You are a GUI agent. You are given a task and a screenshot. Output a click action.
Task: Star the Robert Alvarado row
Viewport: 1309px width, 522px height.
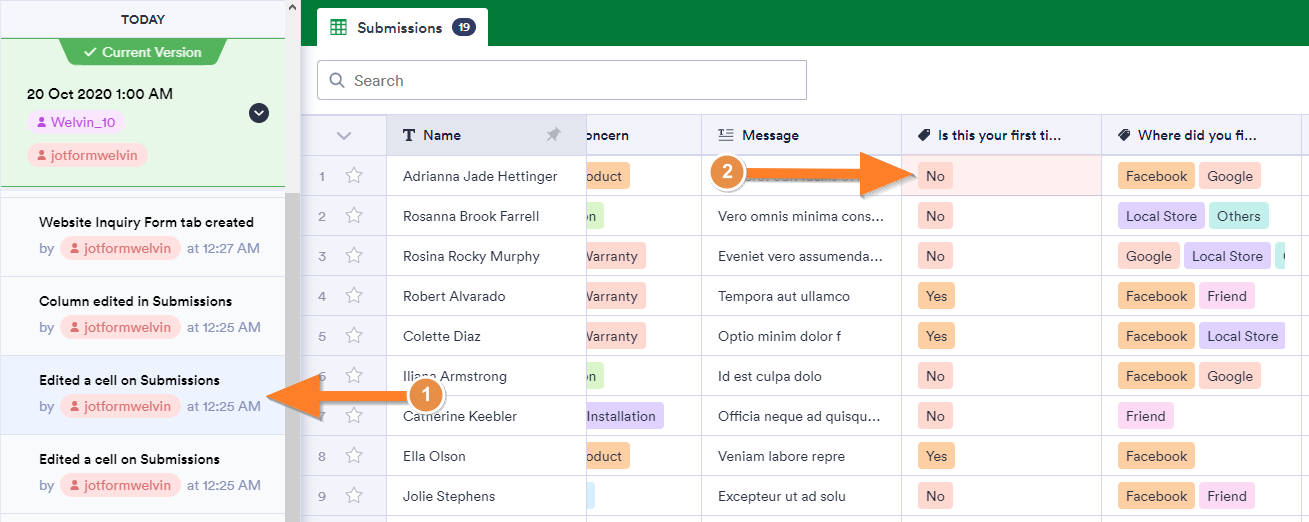coord(353,296)
